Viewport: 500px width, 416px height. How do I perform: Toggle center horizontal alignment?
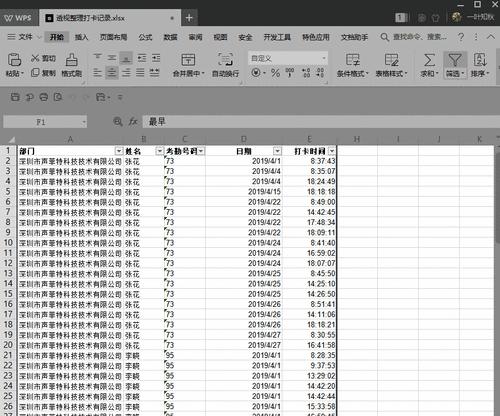coord(112,72)
